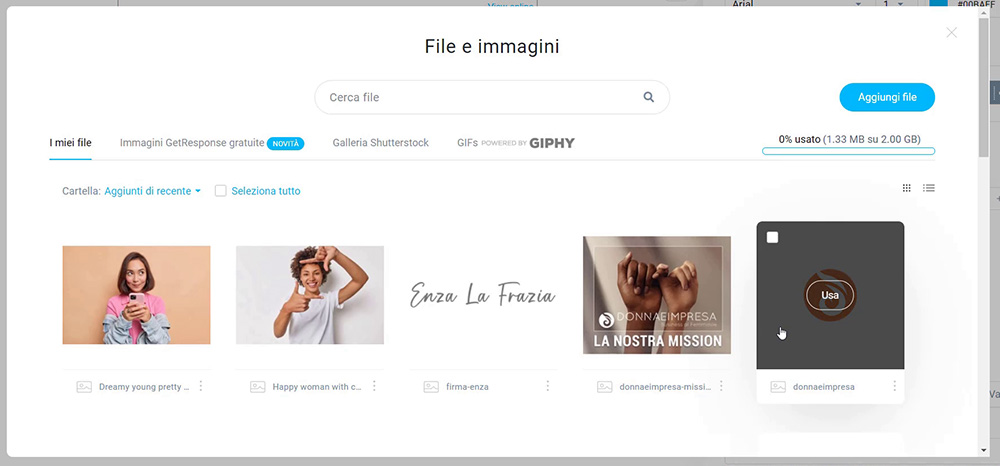Open options for Happy woman image
Image resolution: width=1000 pixels, height=466 pixels.
point(374,386)
